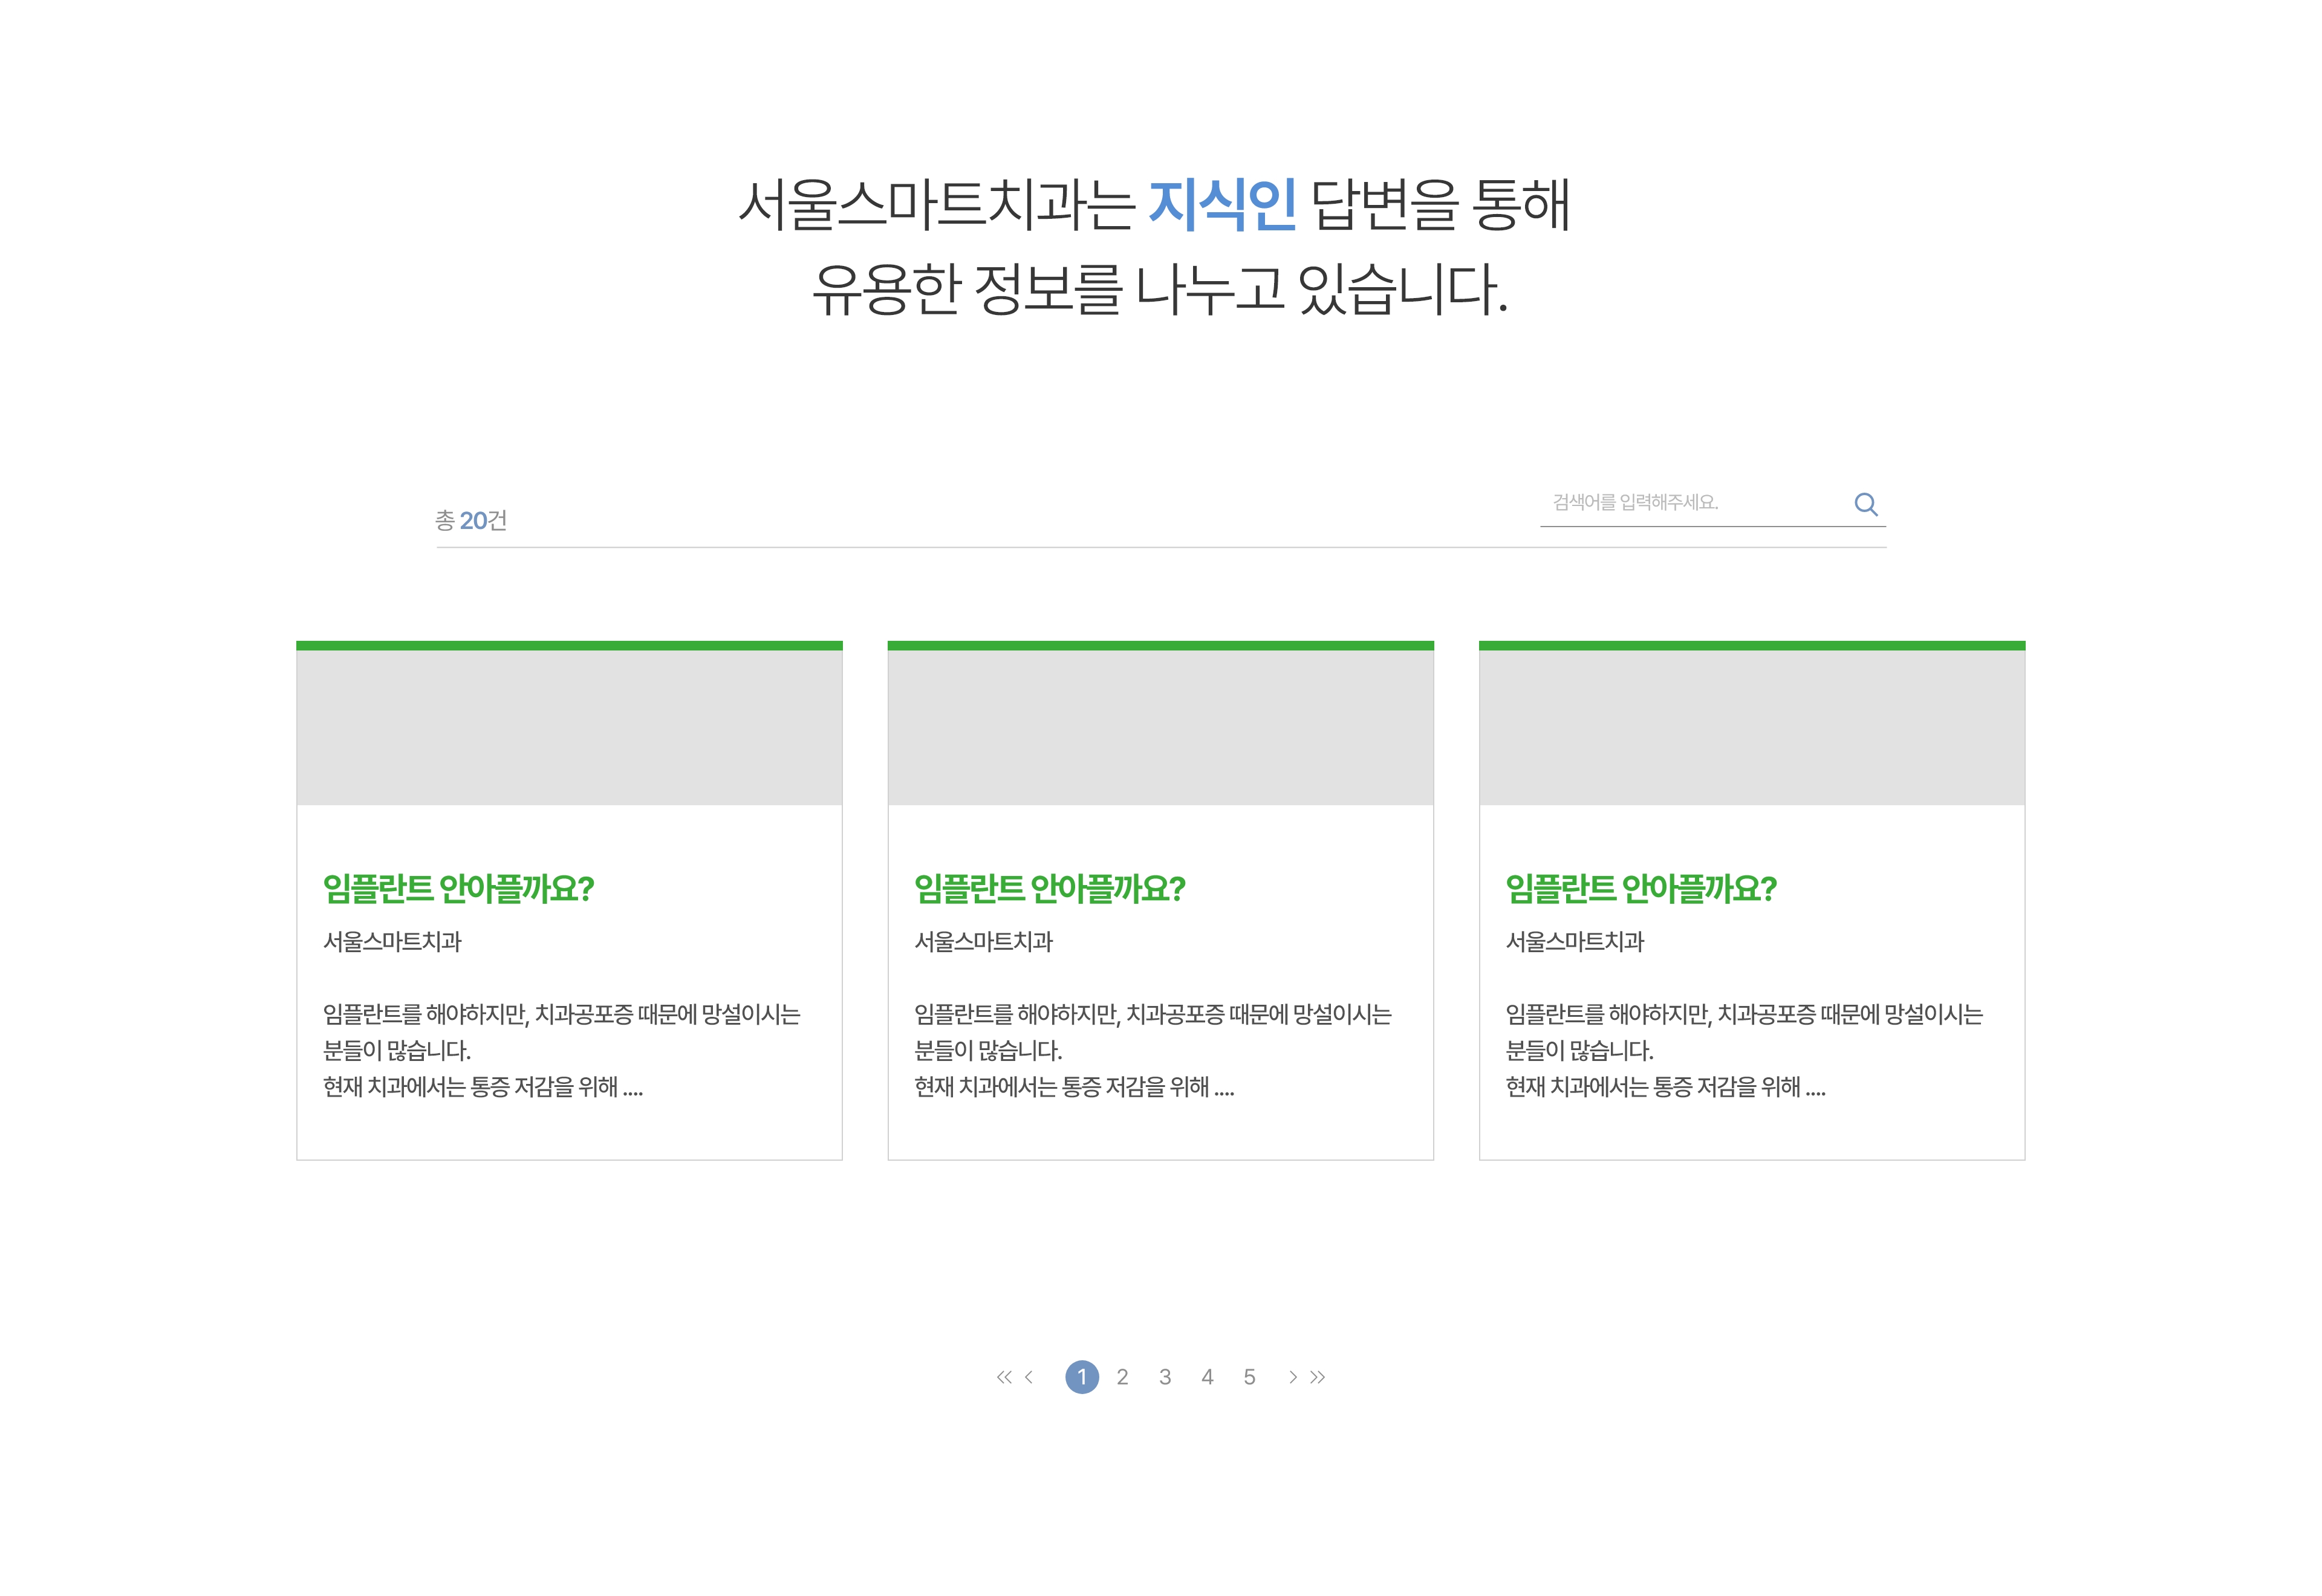Click first card's gray thumbnail image
This screenshot has height=1596, width=2322.
(569, 727)
